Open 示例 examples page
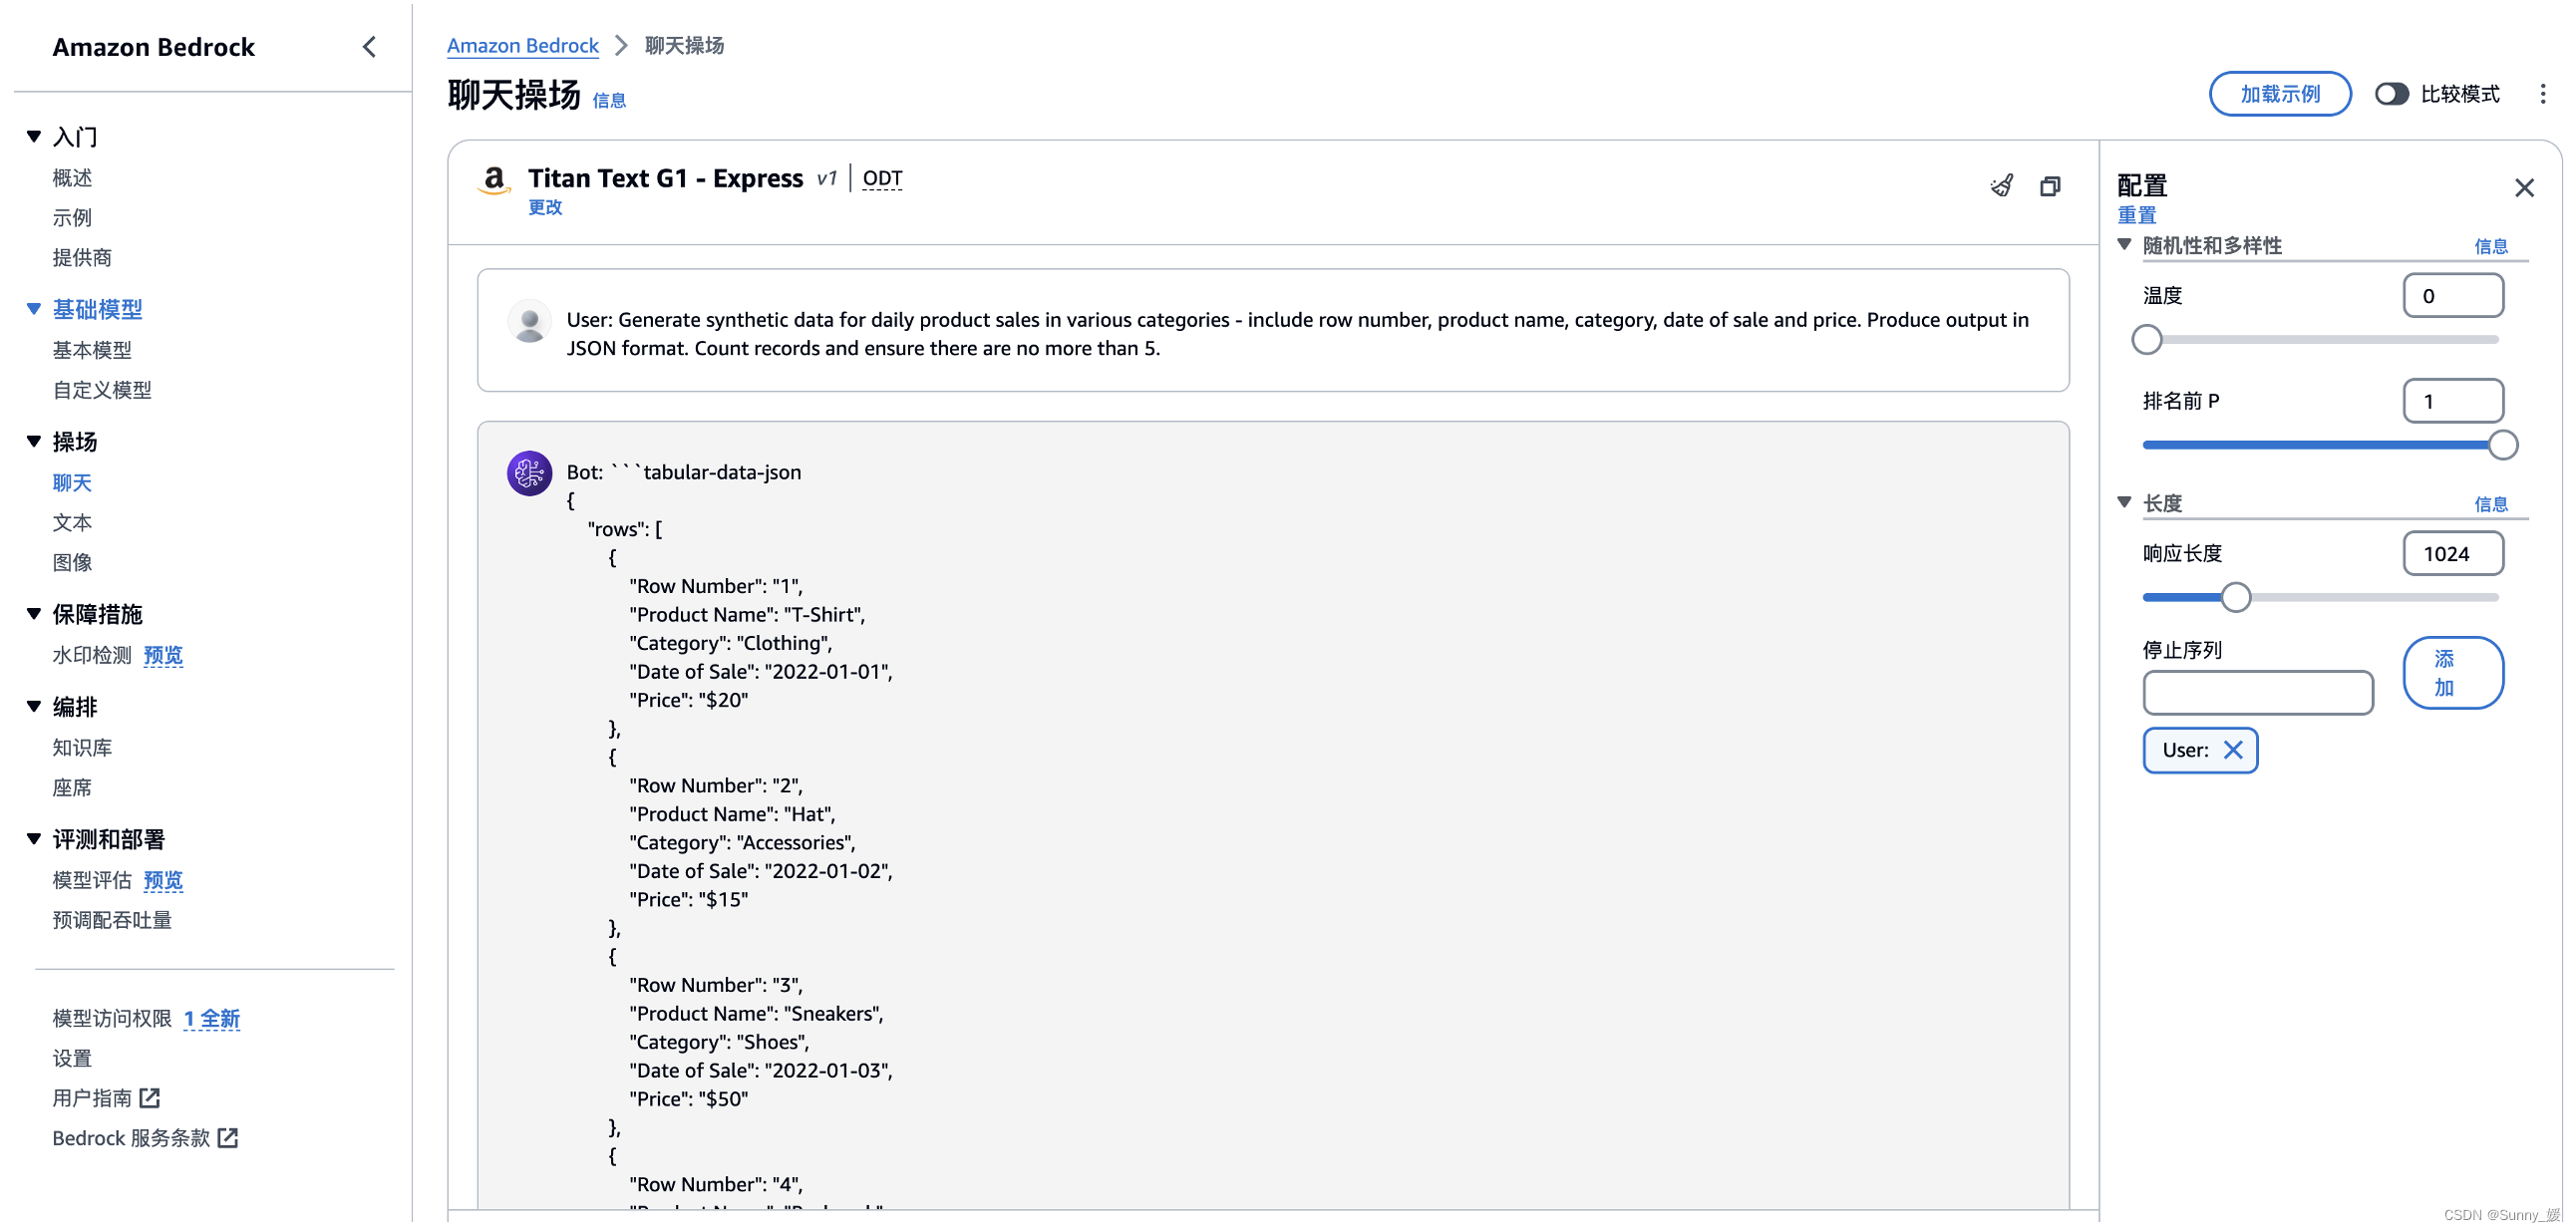Viewport: 2576px width, 1232px height. tap(72, 218)
